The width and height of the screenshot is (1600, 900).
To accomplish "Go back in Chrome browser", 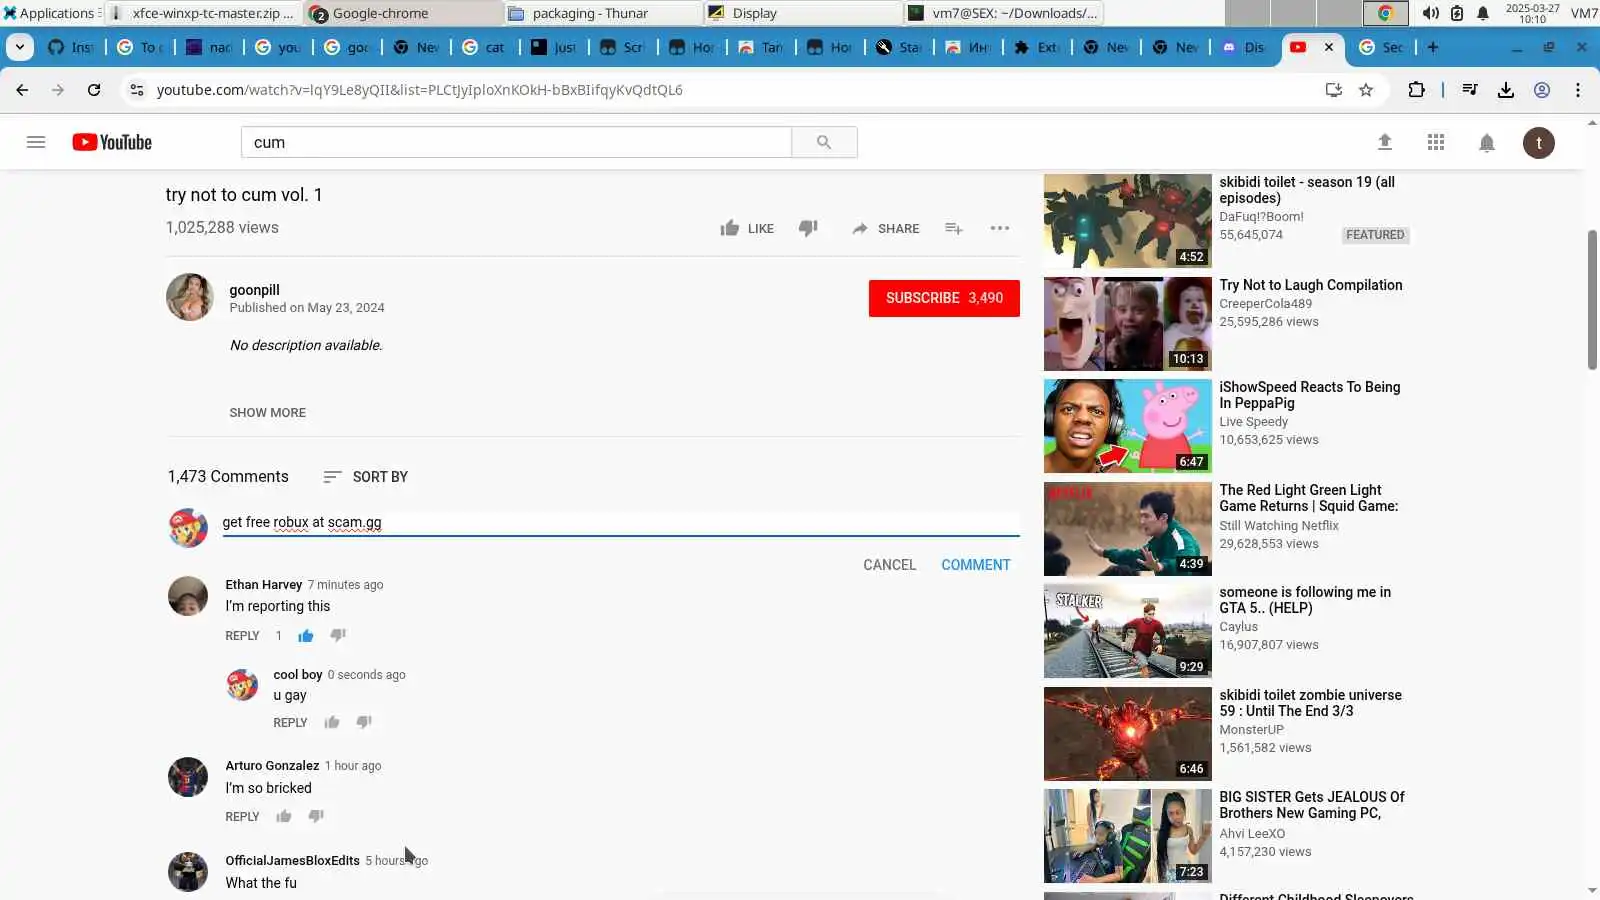I will [x=22, y=90].
